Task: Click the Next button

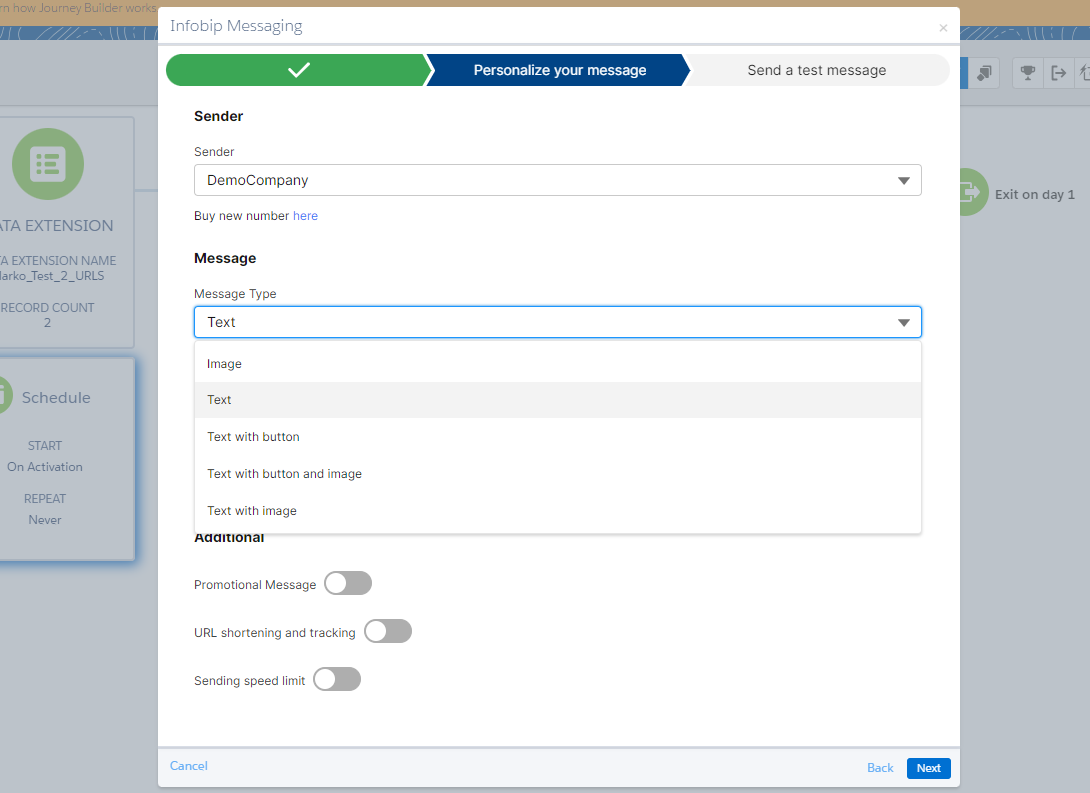Action: [928, 768]
